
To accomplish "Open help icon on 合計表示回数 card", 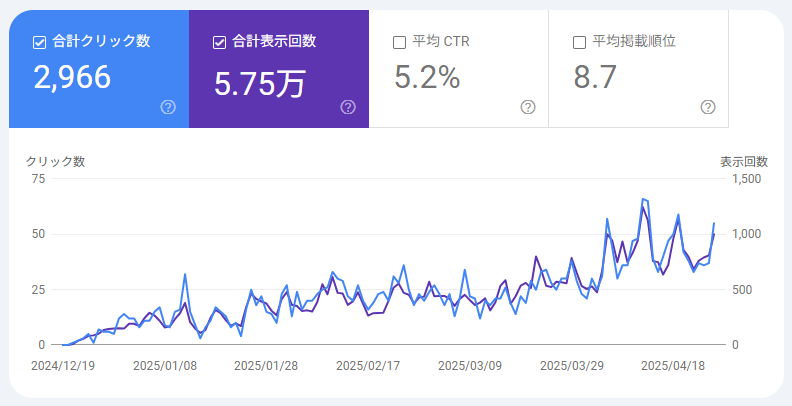I will [x=348, y=107].
